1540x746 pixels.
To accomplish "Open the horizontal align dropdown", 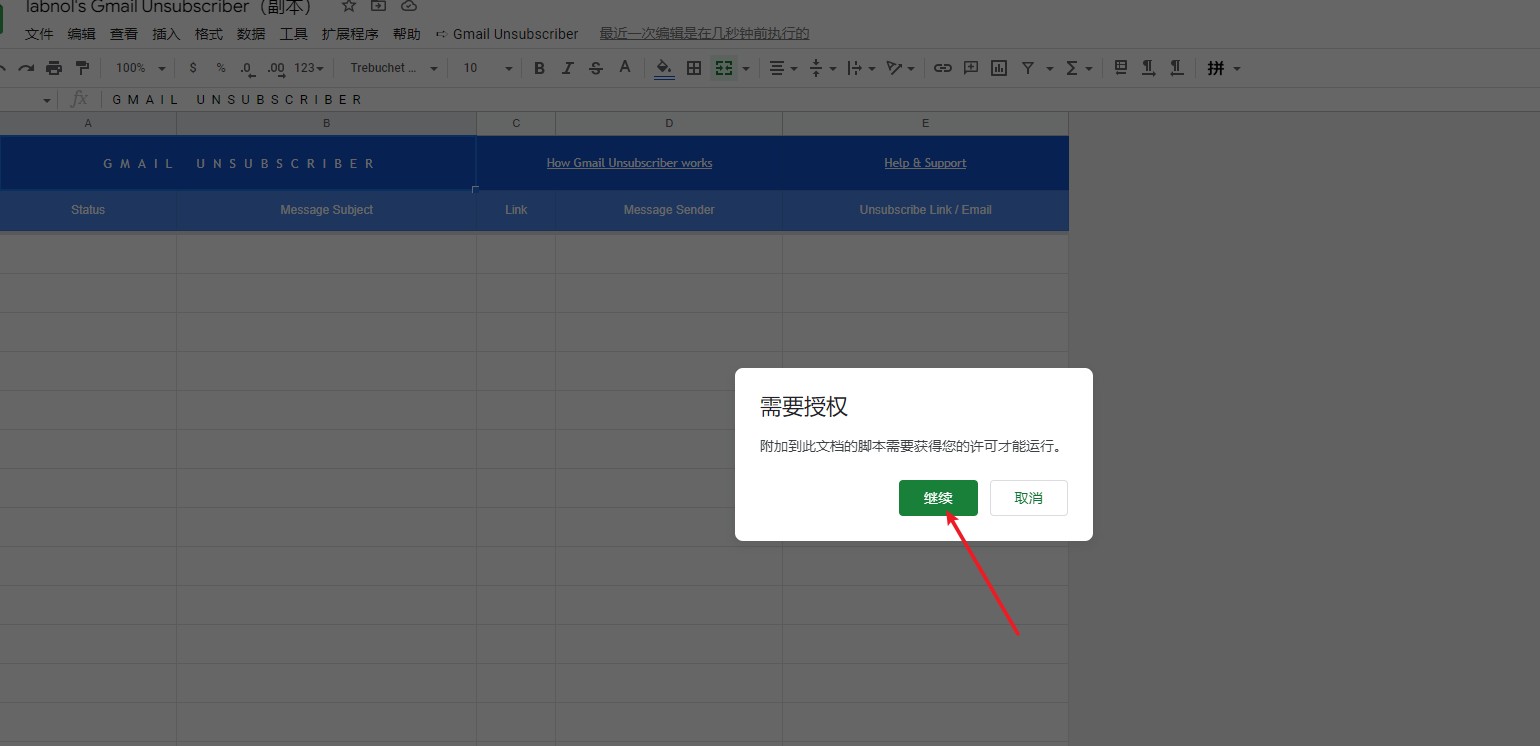I will click(783, 68).
